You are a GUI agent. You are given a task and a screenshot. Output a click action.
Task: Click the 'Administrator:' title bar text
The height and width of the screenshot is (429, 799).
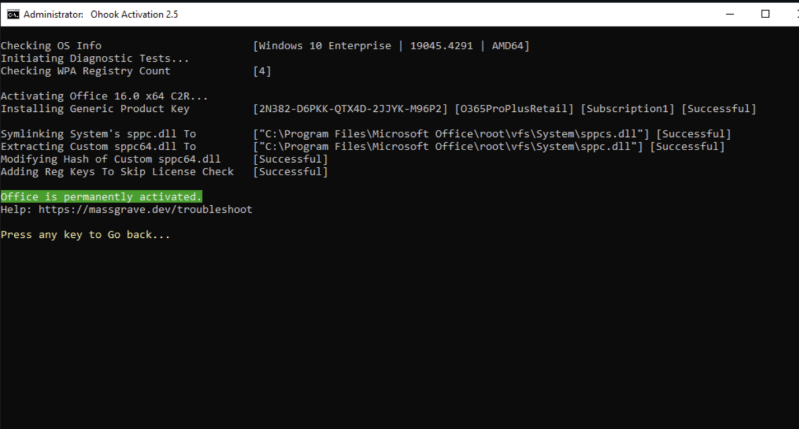(x=54, y=15)
